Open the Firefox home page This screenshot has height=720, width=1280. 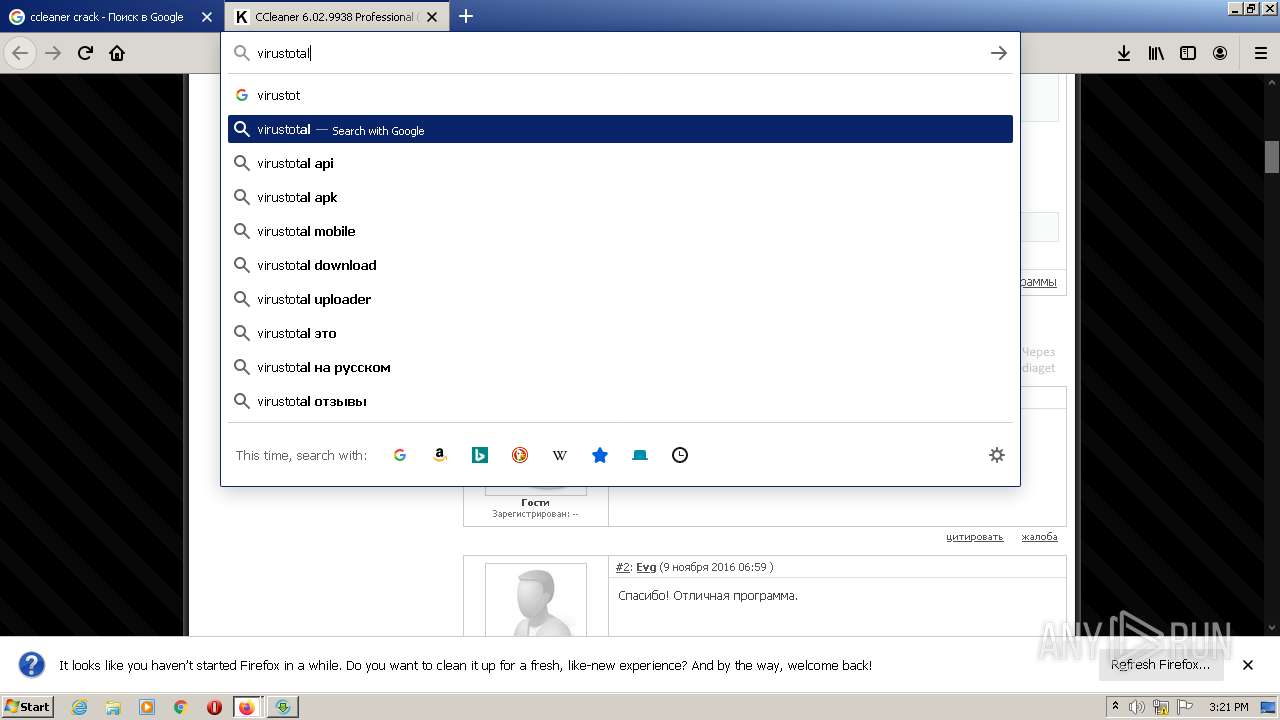[x=117, y=53]
